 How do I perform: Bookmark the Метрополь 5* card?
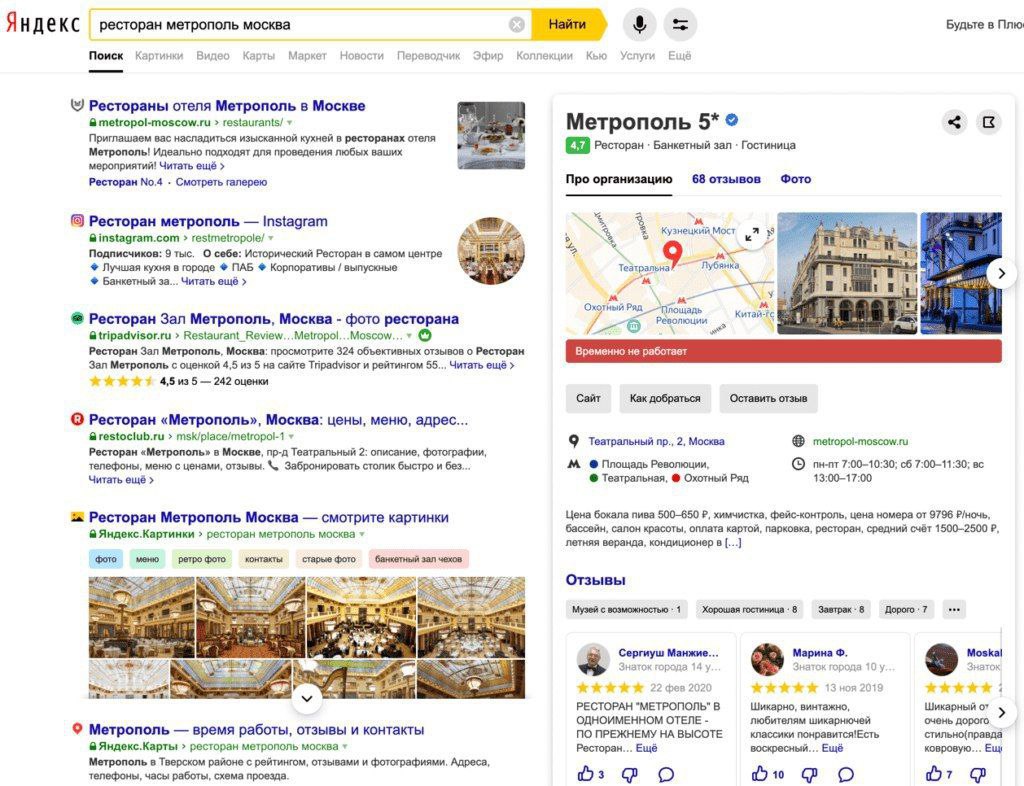pyautogui.click(x=989, y=121)
